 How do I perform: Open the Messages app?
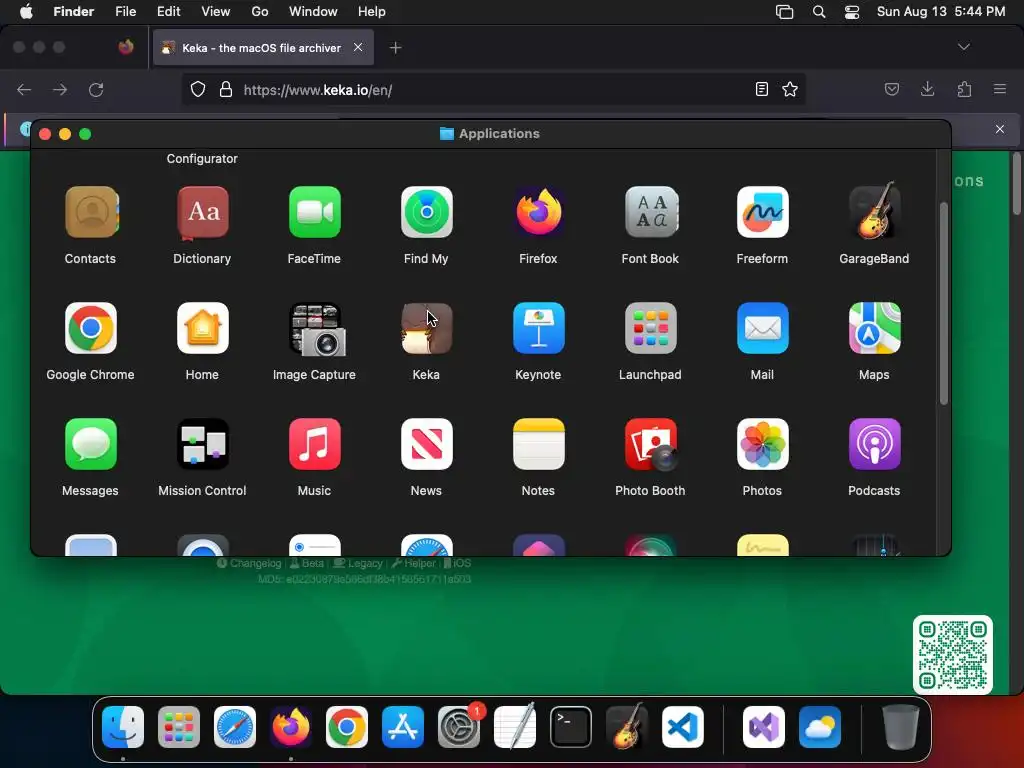pyautogui.click(x=91, y=445)
